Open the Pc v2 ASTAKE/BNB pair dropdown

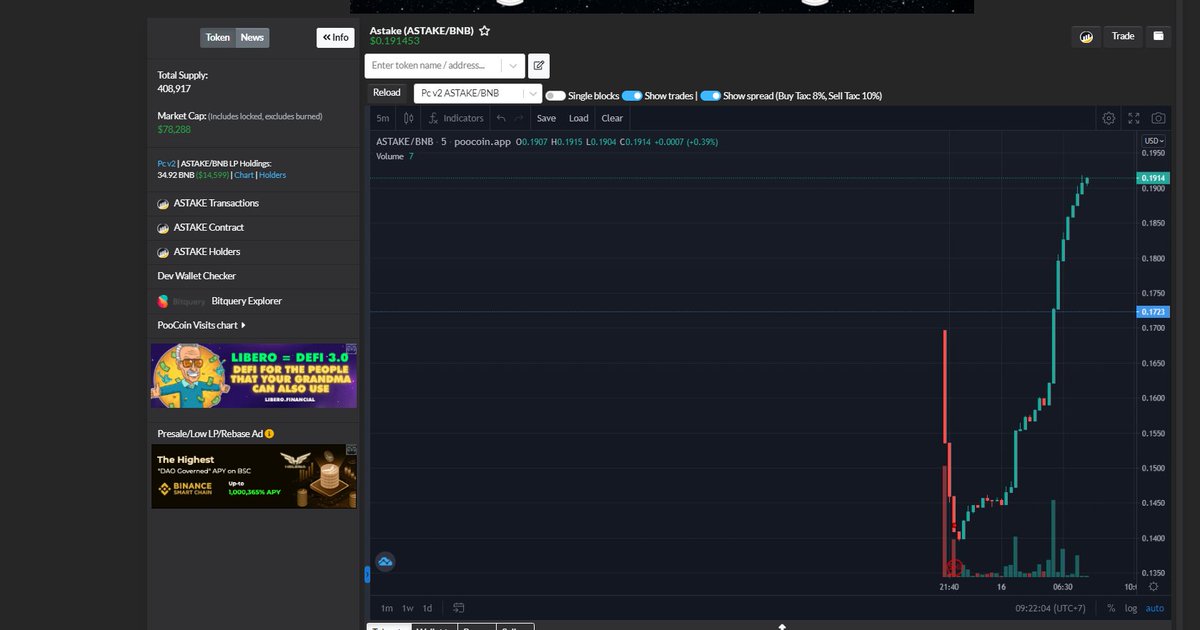pyautogui.click(x=478, y=94)
